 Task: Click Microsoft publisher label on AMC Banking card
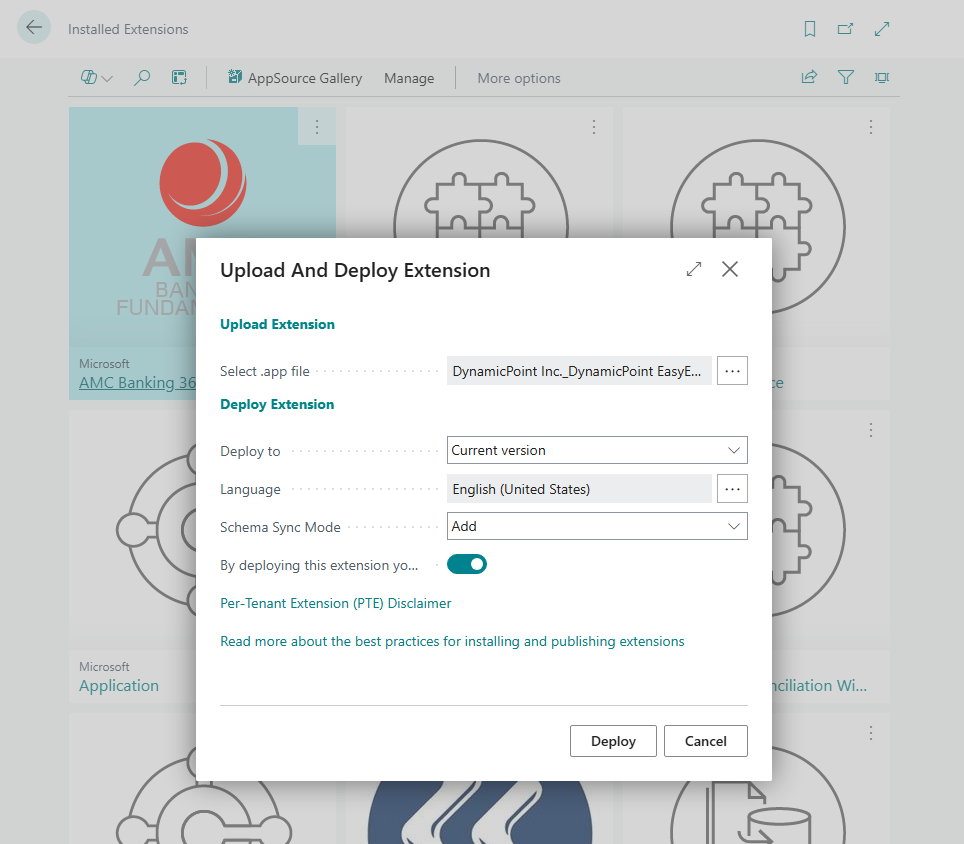(104, 363)
